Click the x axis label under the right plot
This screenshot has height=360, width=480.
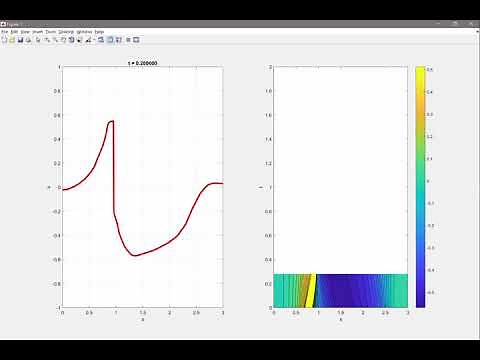click(x=341, y=320)
